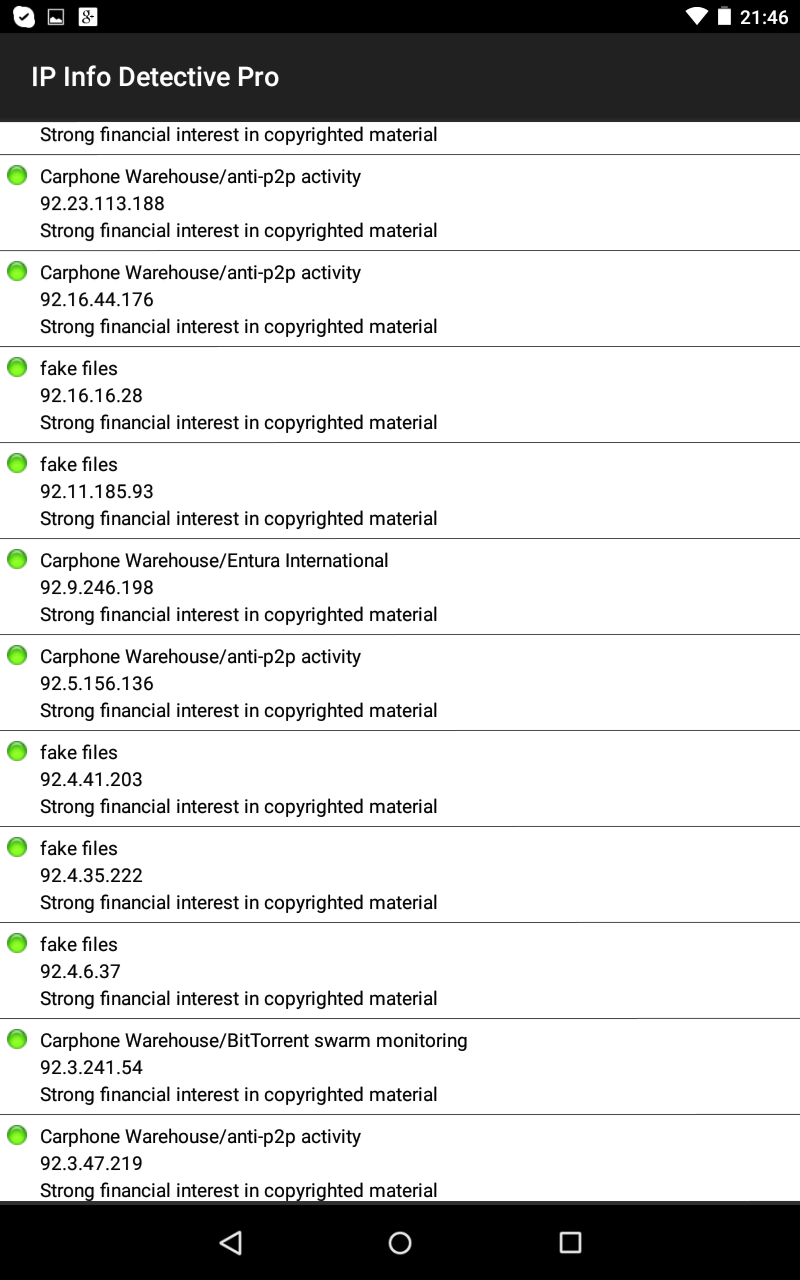
Task: Tap the Wi-Fi signal status icon
Action: pyautogui.click(x=696, y=16)
